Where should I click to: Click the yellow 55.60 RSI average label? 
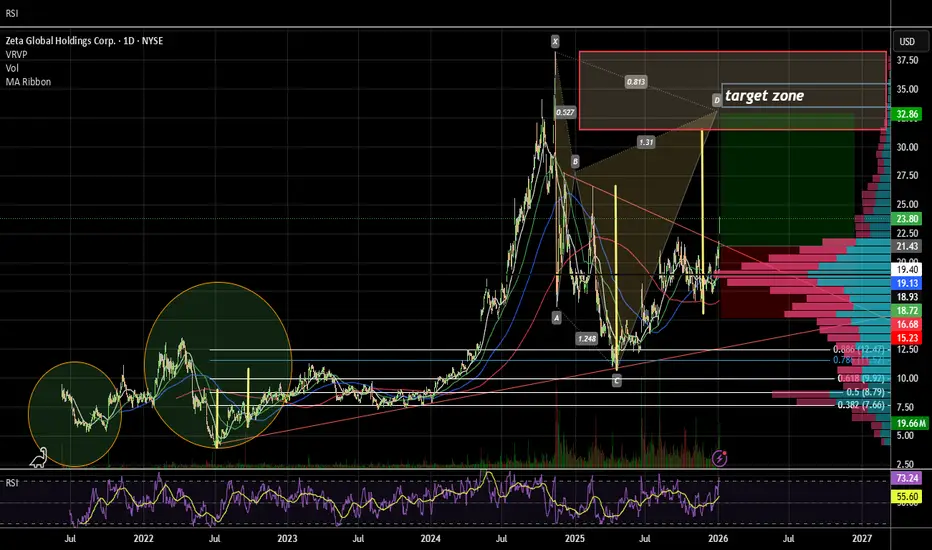[907, 496]
